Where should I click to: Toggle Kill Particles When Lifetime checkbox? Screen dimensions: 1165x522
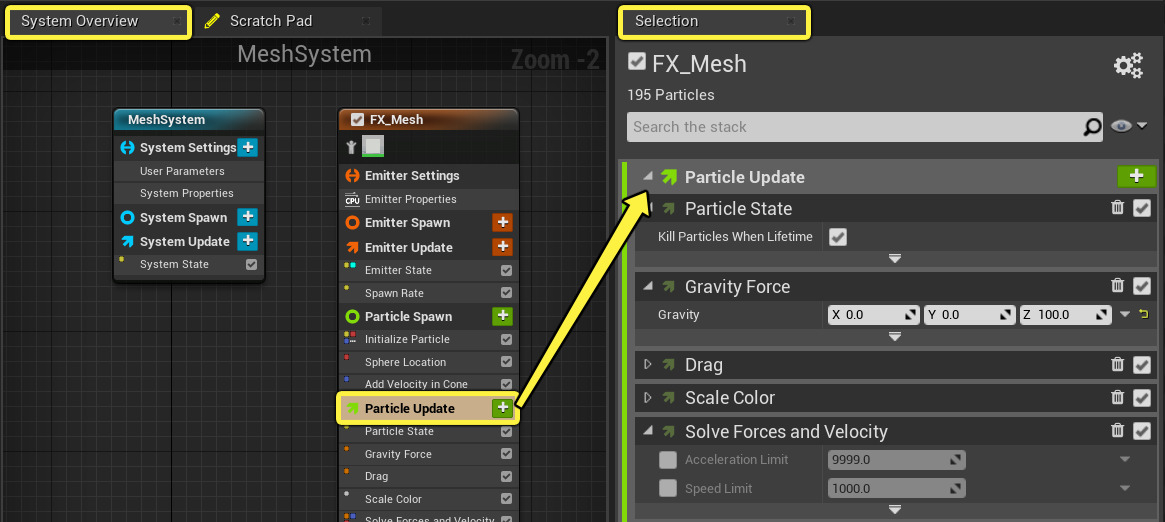(838, 237)
